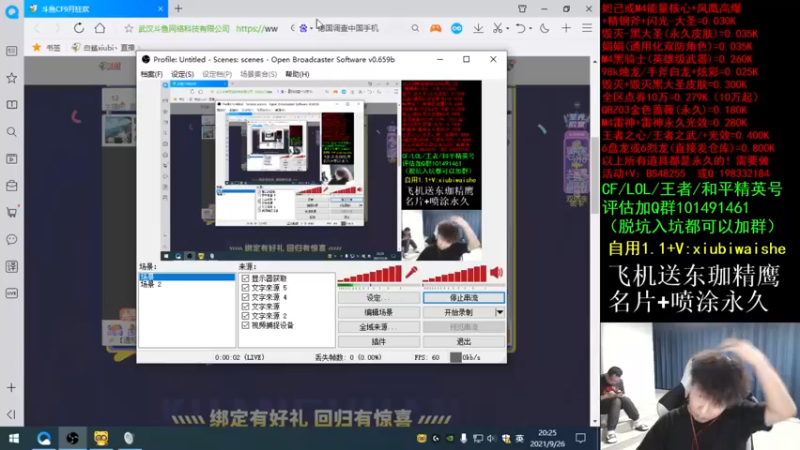Toggle night mode moon icon
Screen dimensions: 800x450
(x=544, y=29)
